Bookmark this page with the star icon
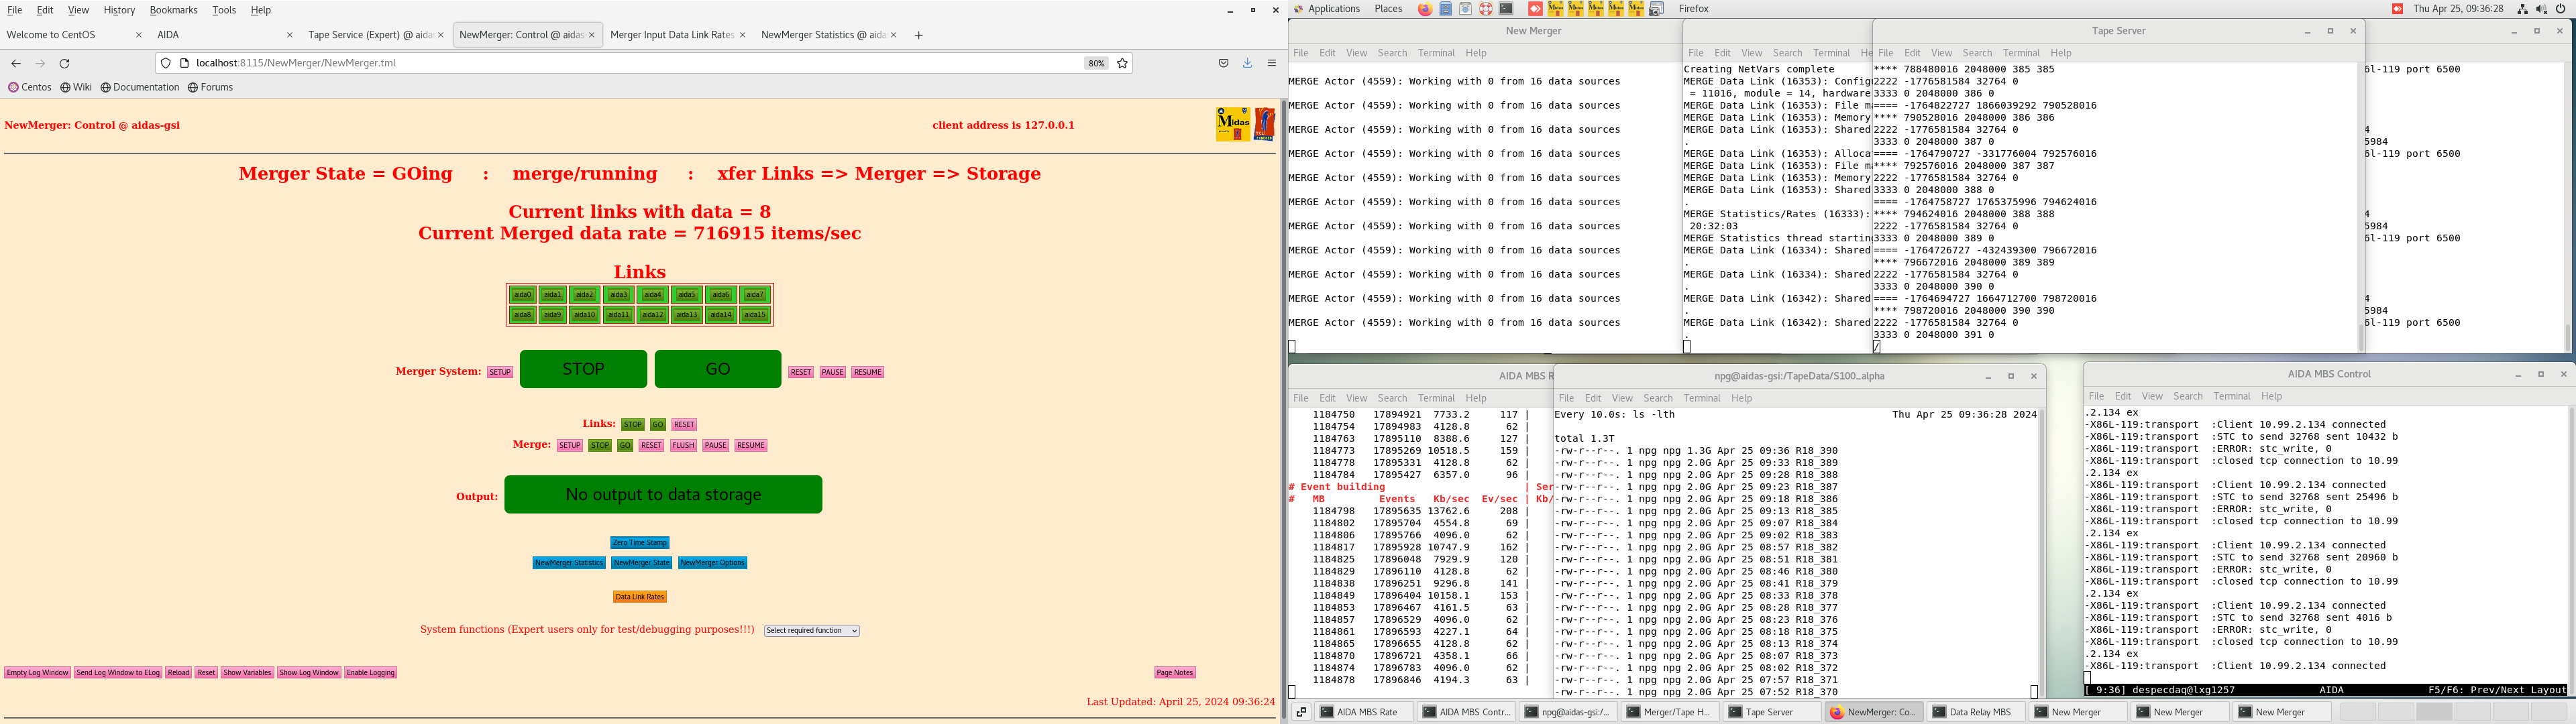 tap(1122, 63)
